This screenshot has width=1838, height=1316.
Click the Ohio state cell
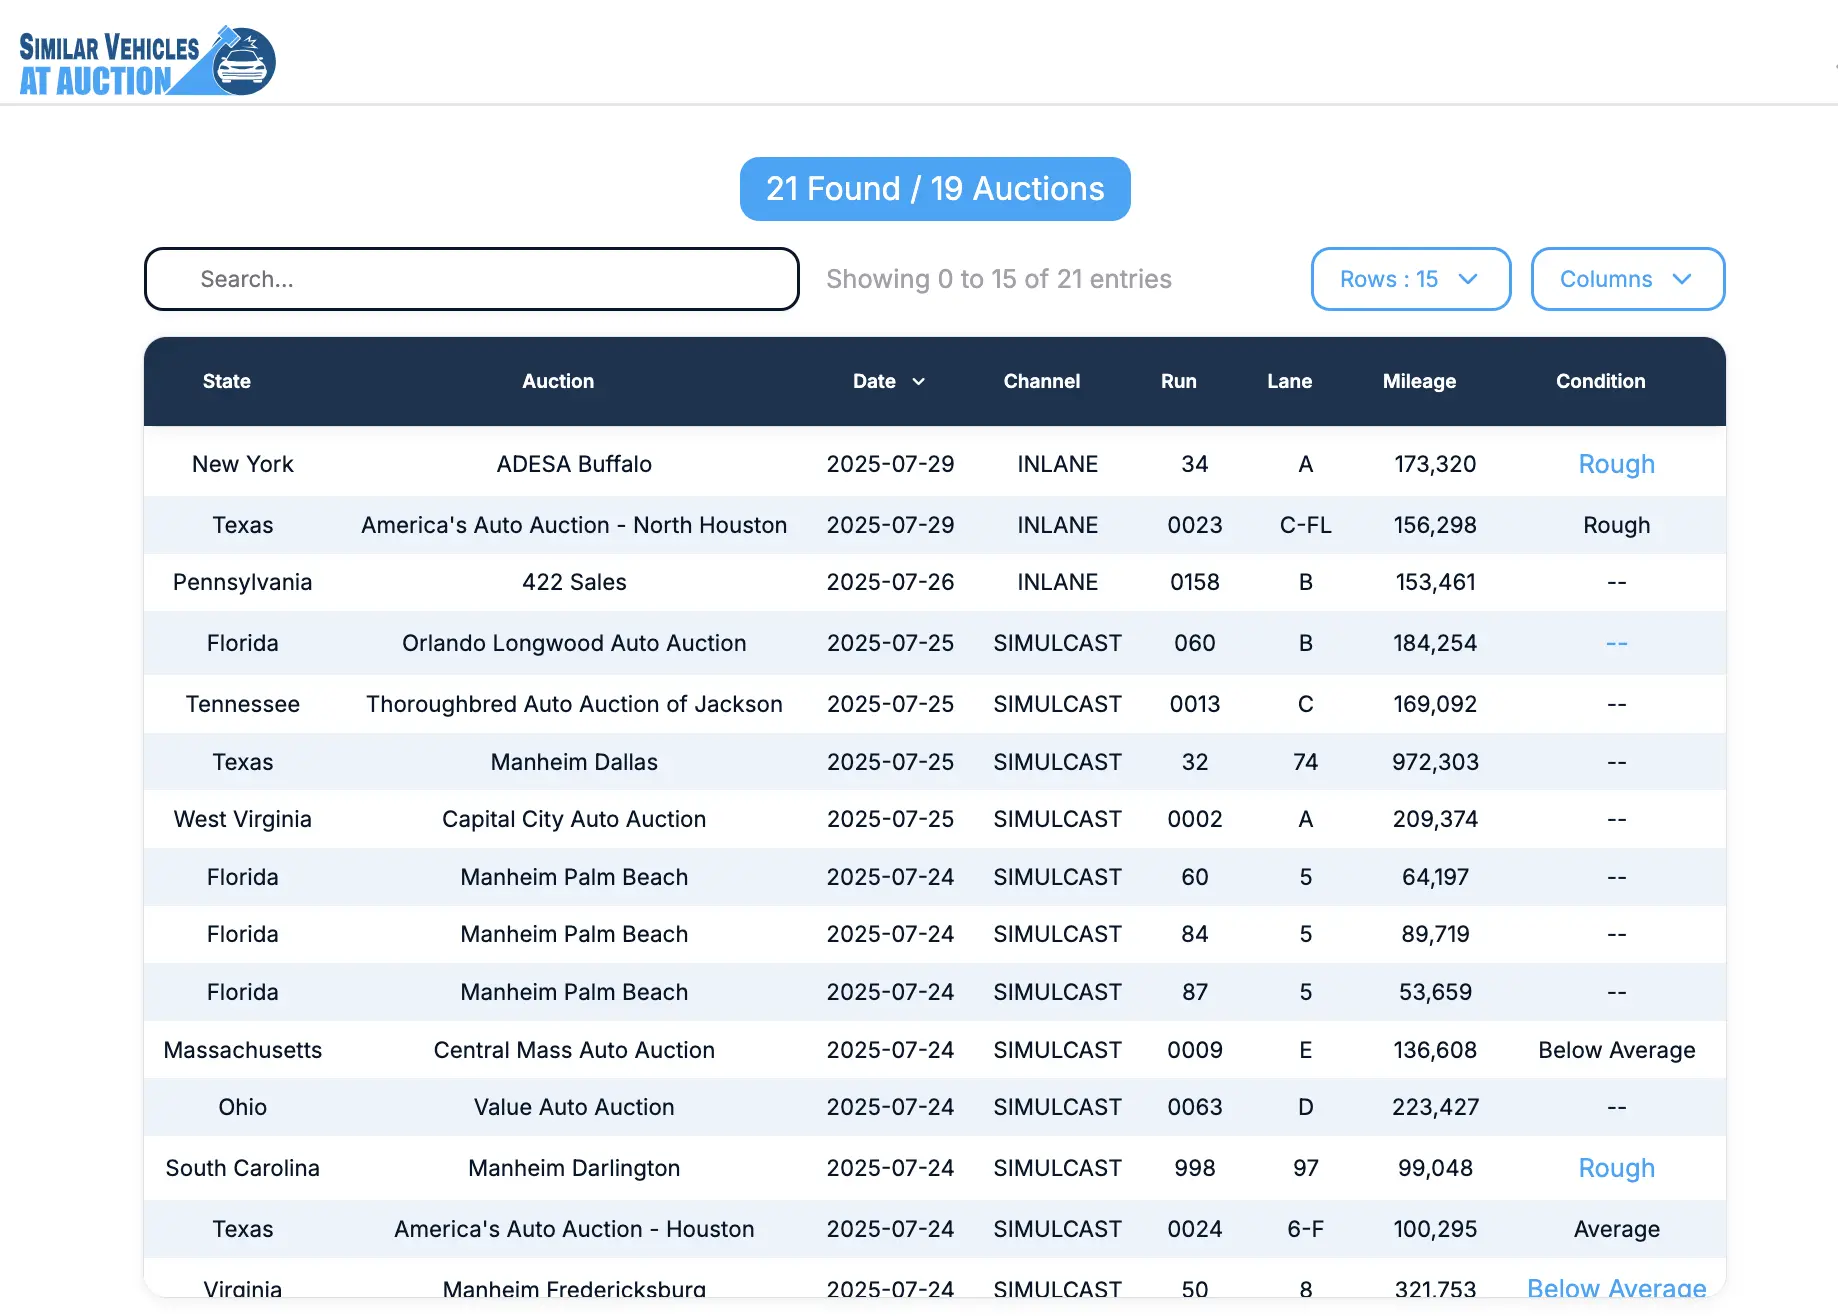(x=243, y=1107)
